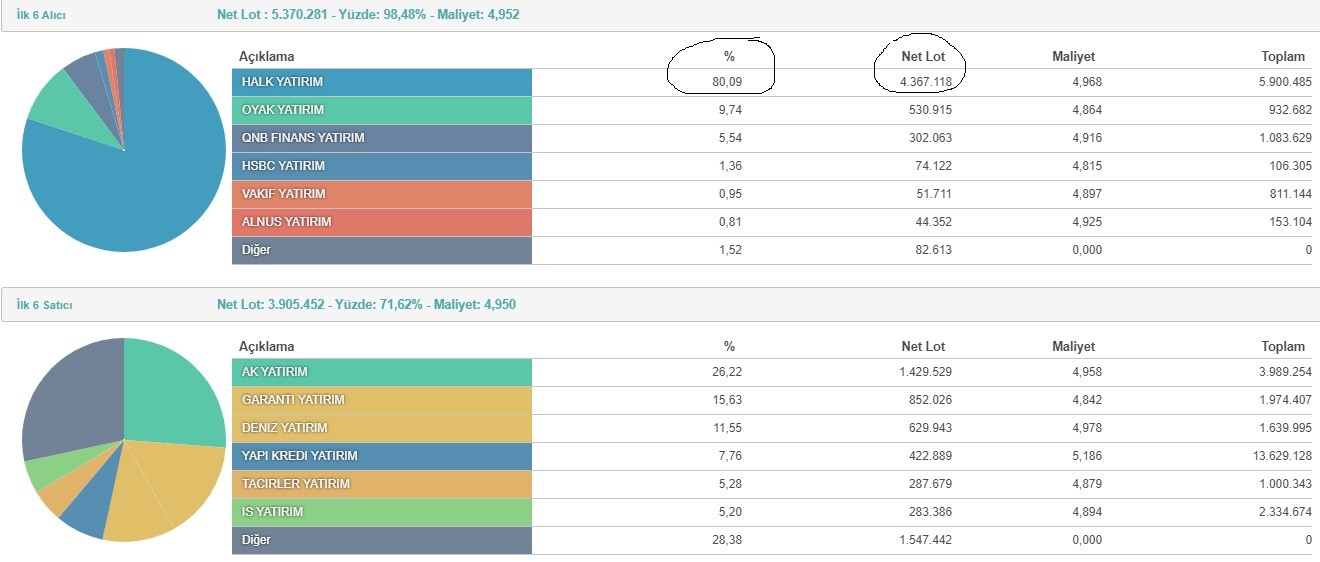Click the Açıklama header in the buyers table
Viewport: 1320px width, 562px height.
pos(267,57)
